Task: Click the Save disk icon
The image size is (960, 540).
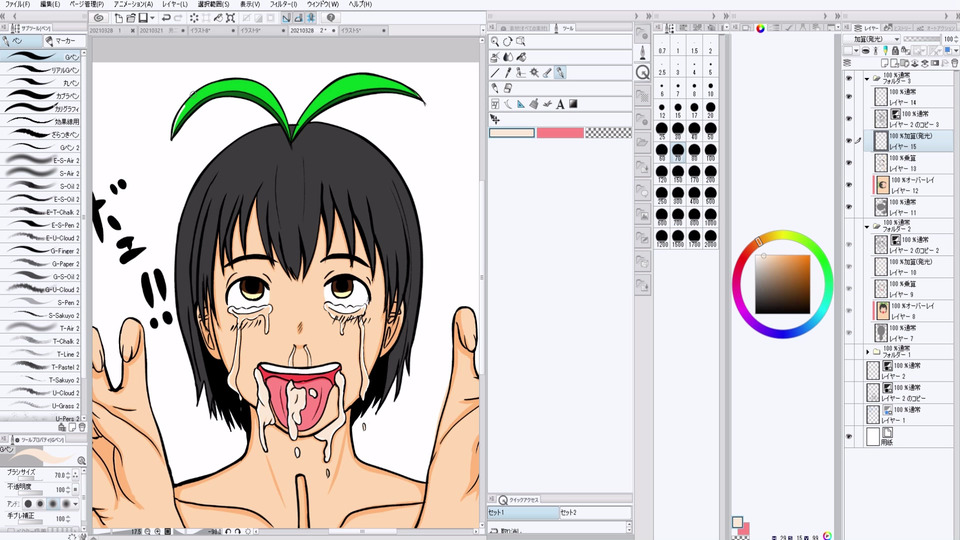Action: click(x=143, y=18)
